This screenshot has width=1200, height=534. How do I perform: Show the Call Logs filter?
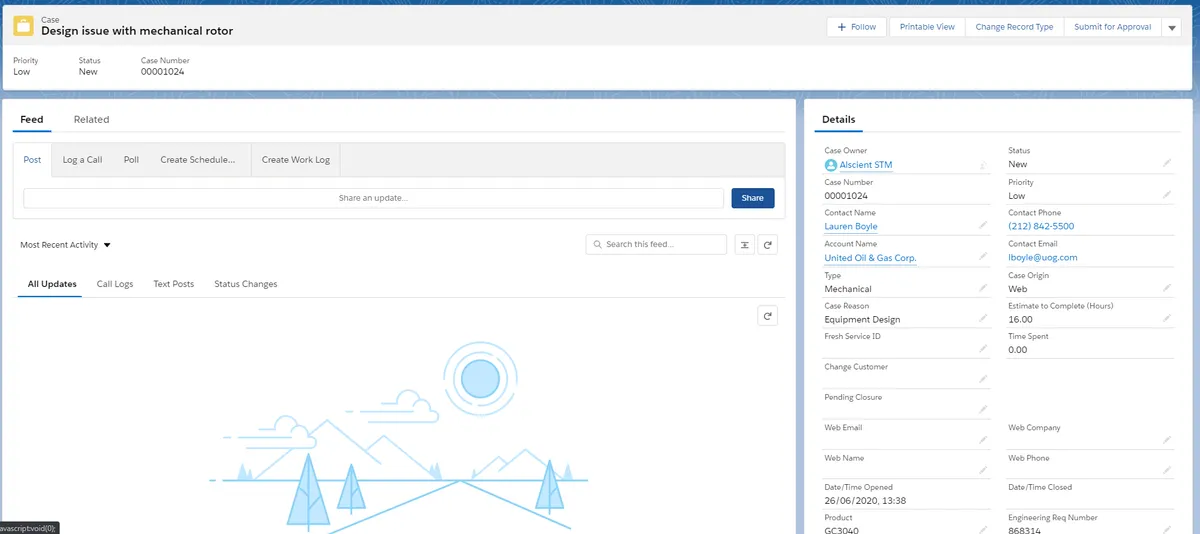tap(115, 284)
